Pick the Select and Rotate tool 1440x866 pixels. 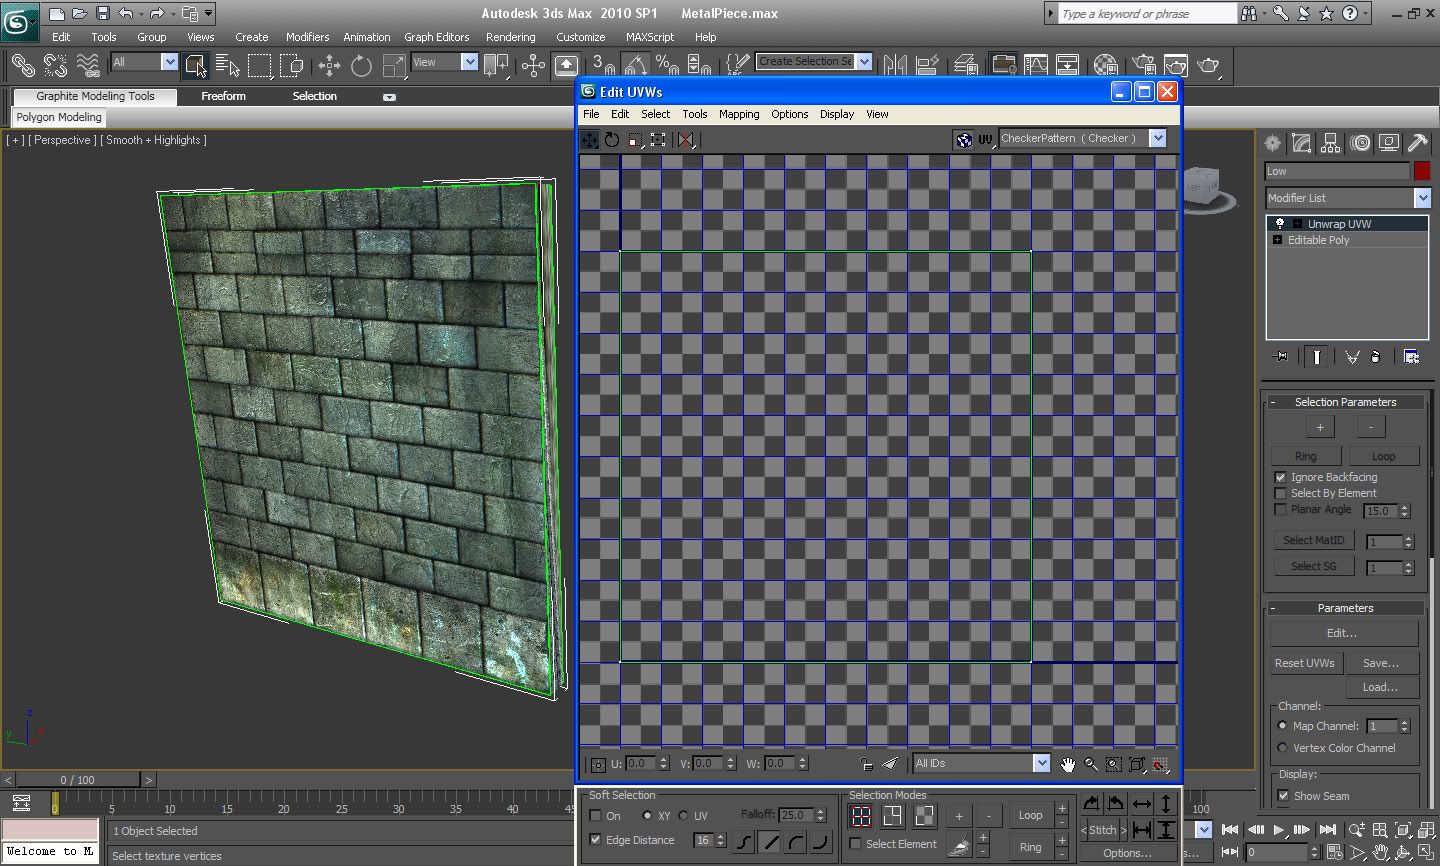point(361,65)
